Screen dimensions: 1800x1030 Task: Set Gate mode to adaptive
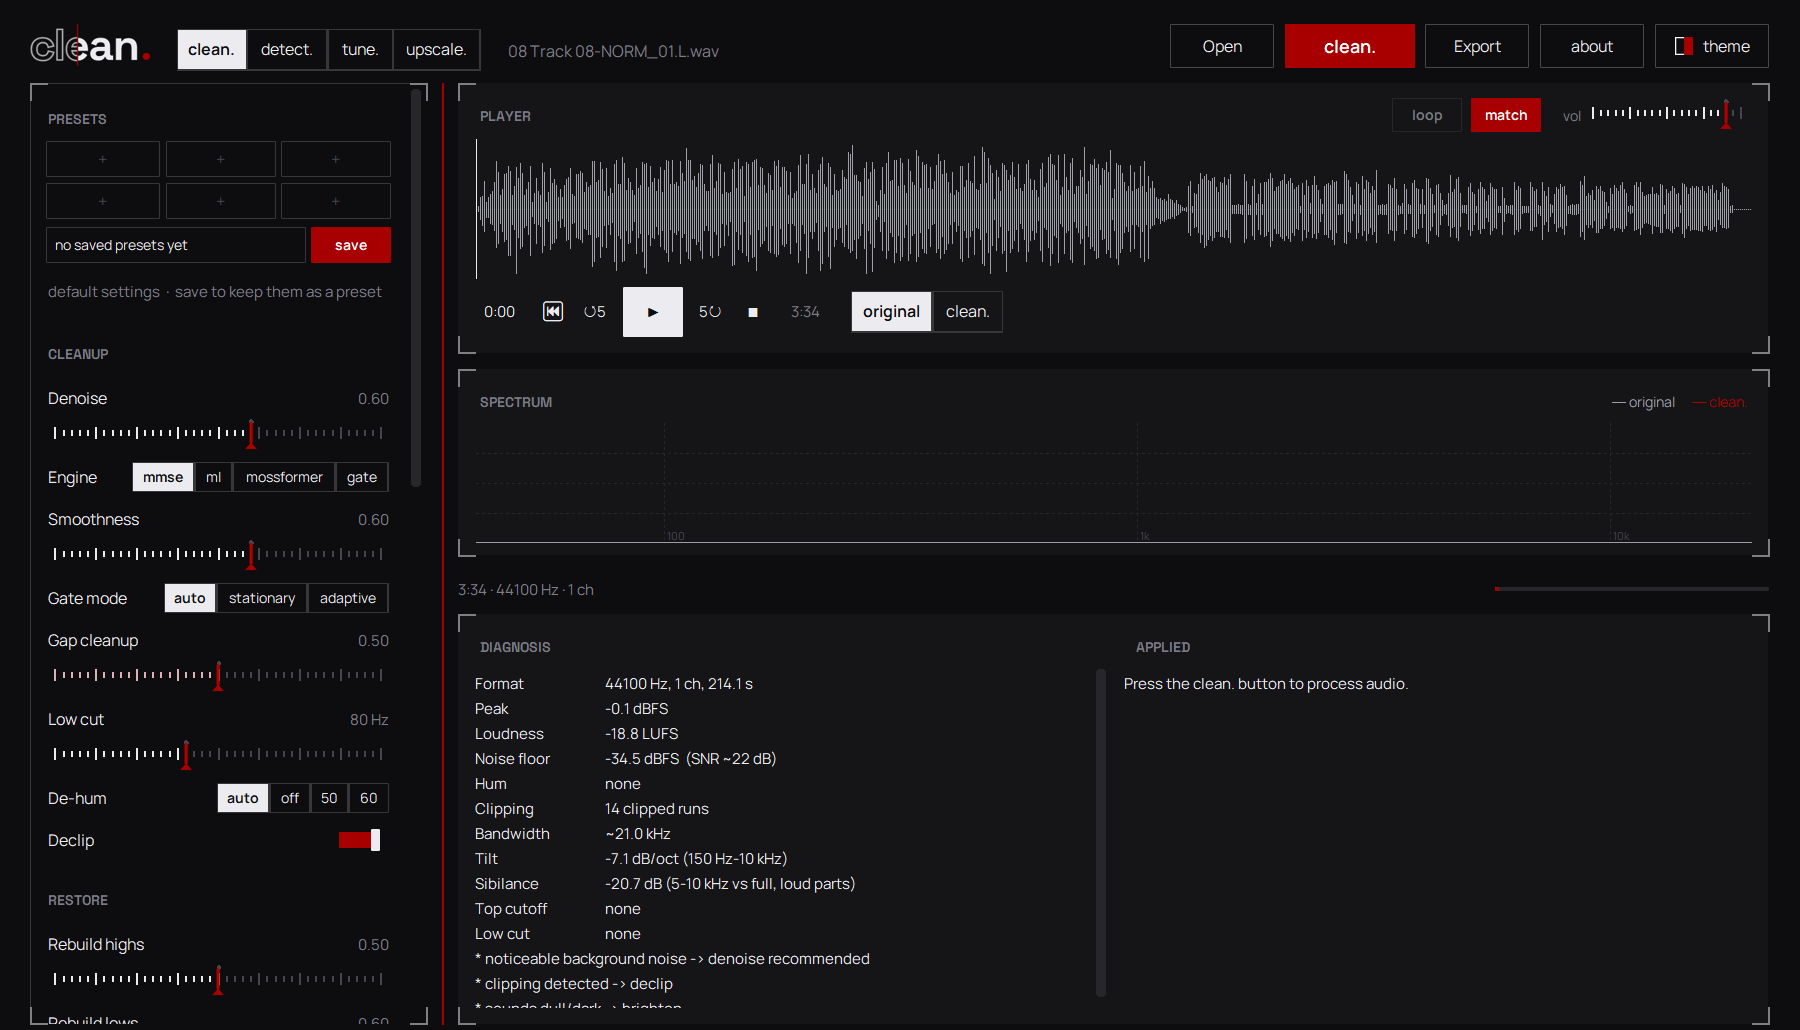pyautogui.click(x=348, y=598)
